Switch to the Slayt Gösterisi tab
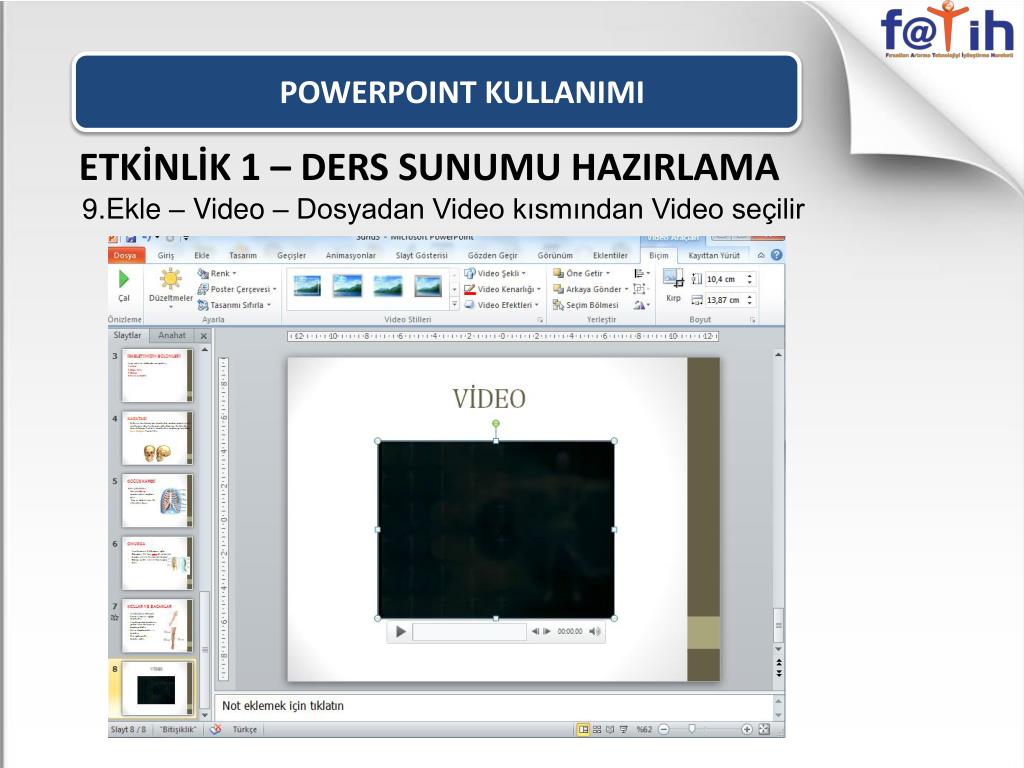1024x768 pixels. pos(421,255)
